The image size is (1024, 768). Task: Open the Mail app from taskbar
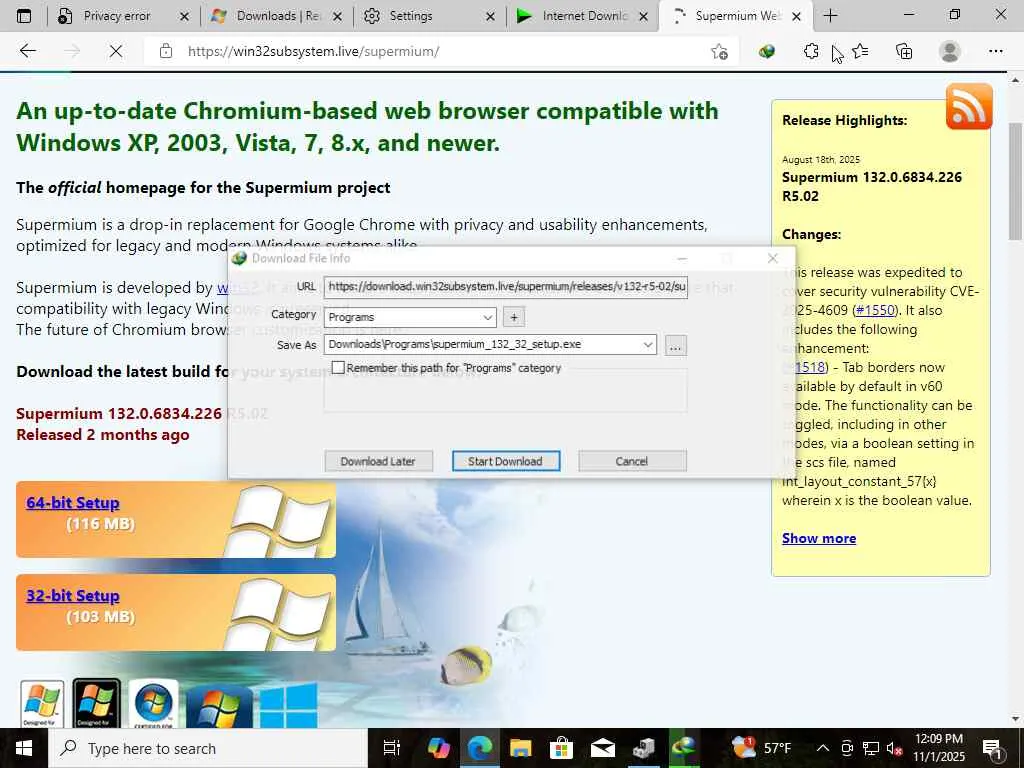tap(602, 748)
